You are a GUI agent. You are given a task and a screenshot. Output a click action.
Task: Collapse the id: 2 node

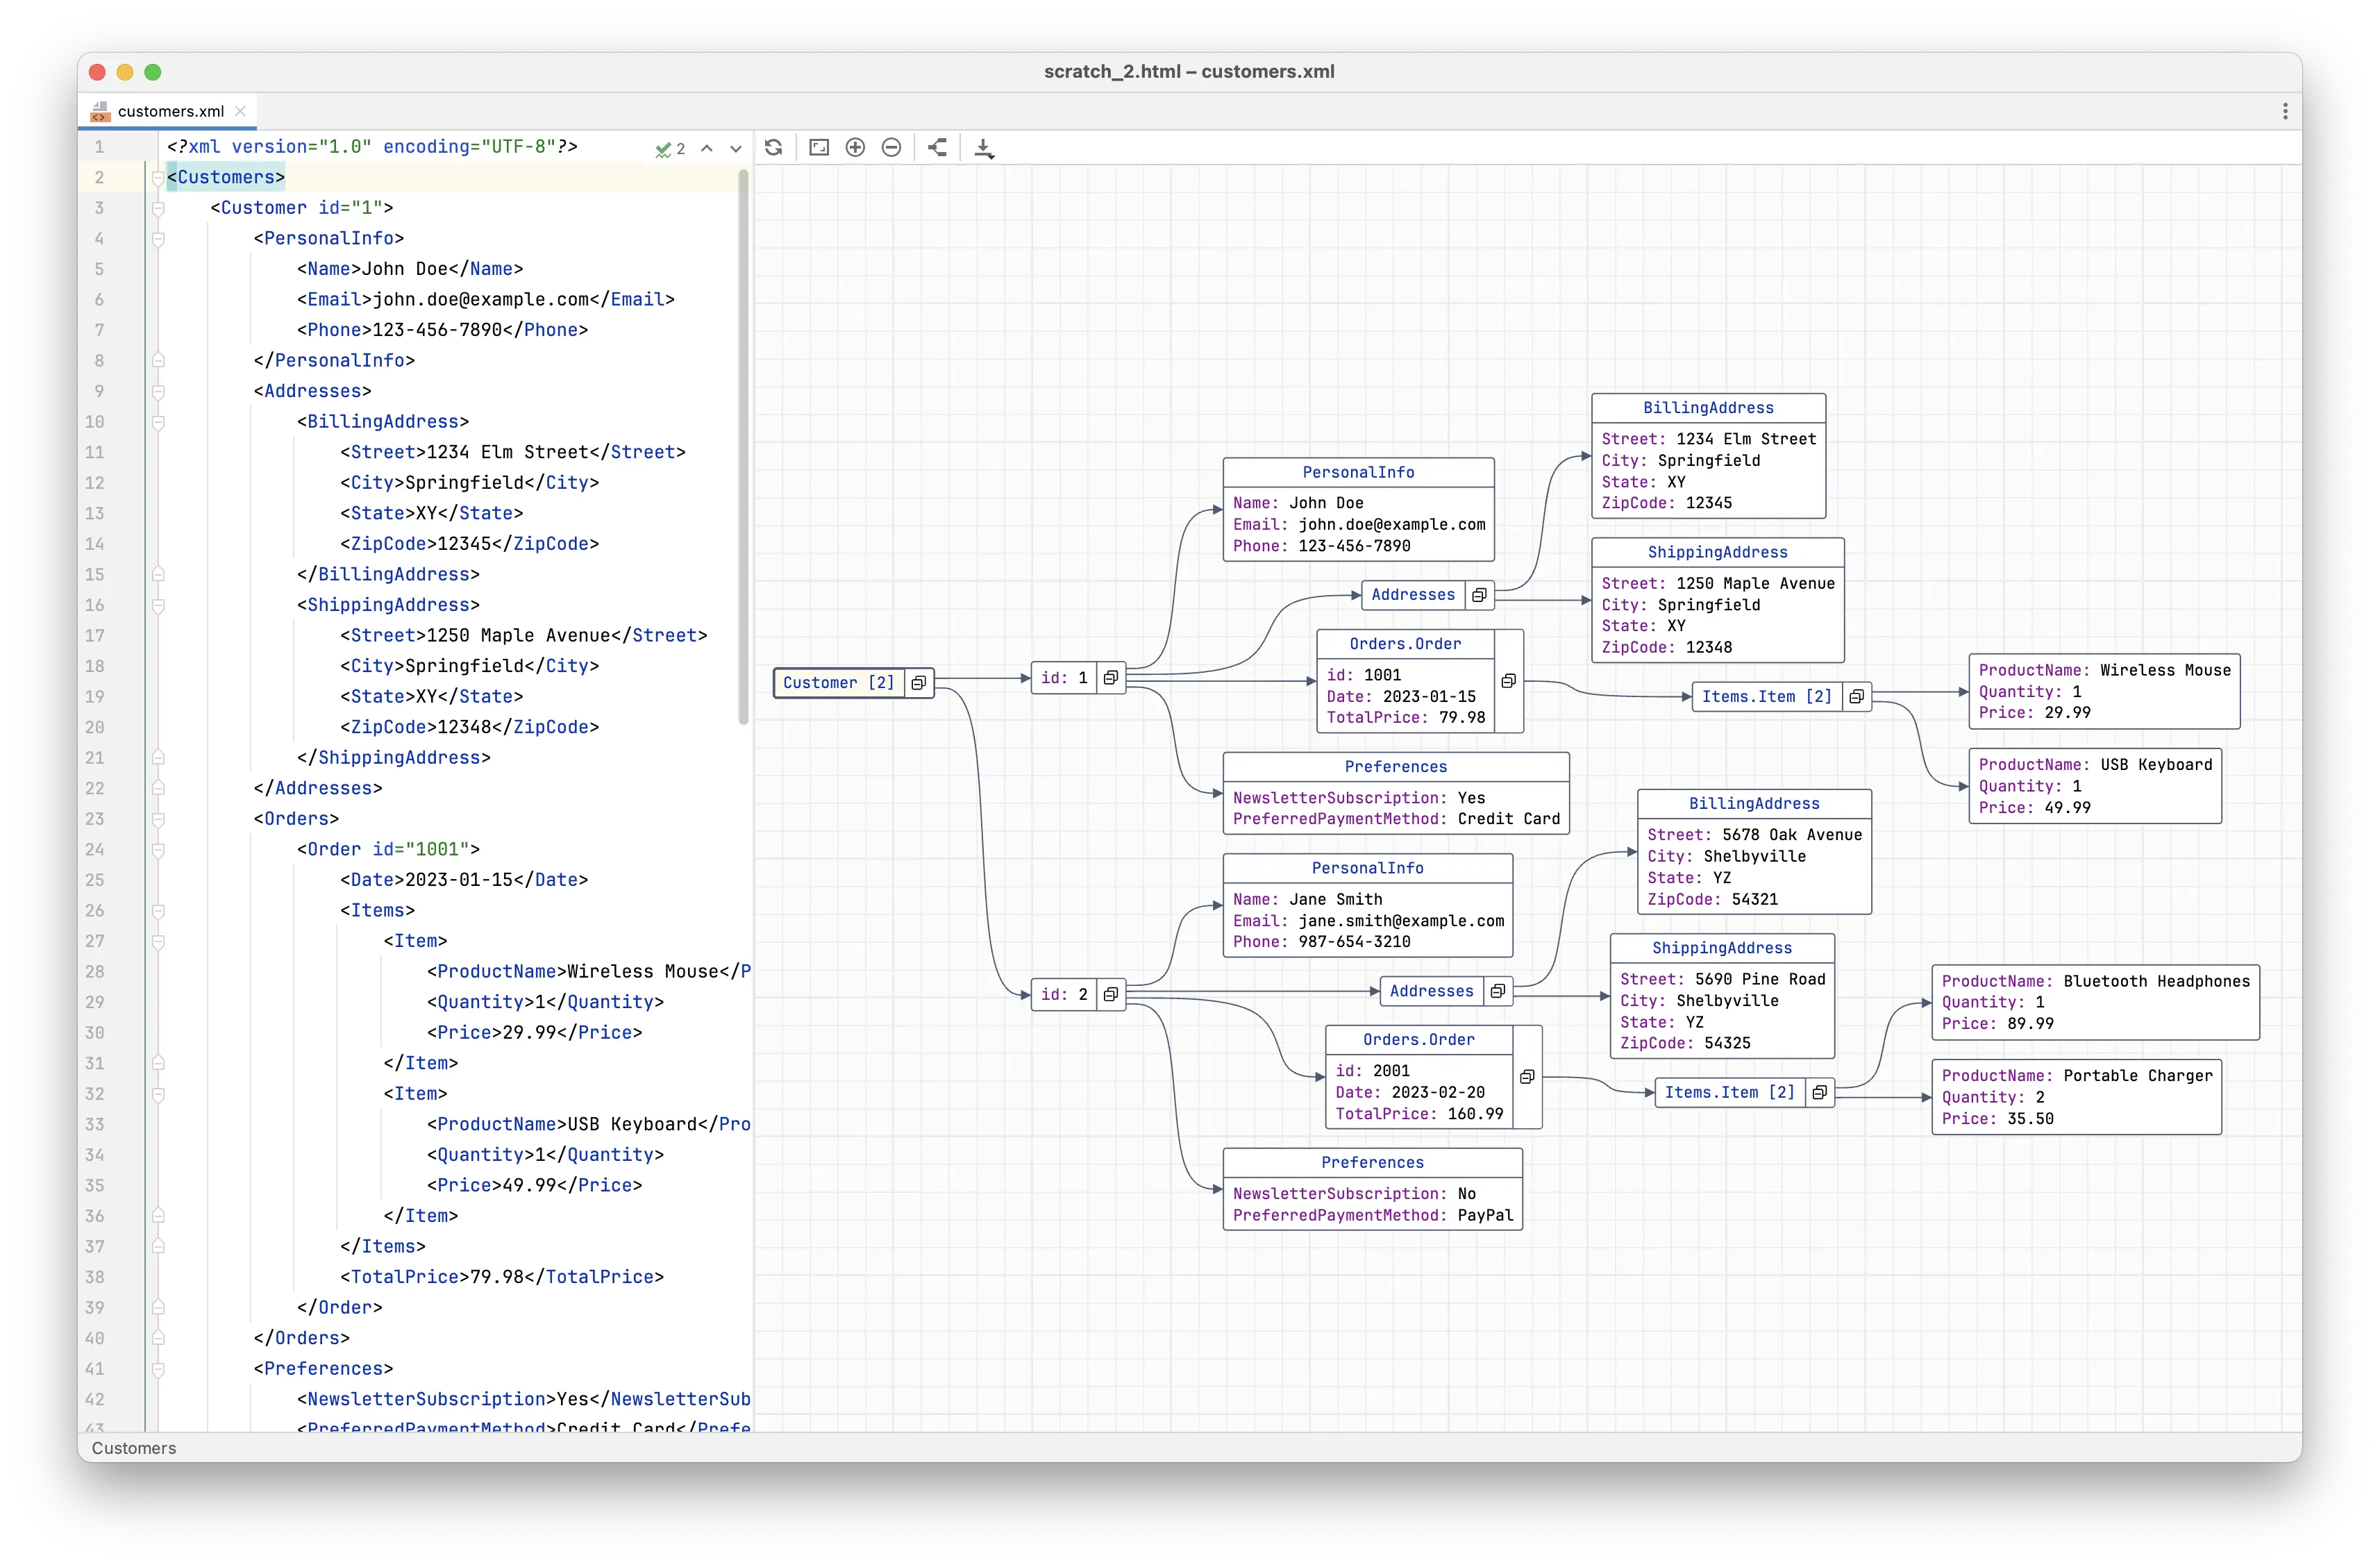pos(1110,994)
